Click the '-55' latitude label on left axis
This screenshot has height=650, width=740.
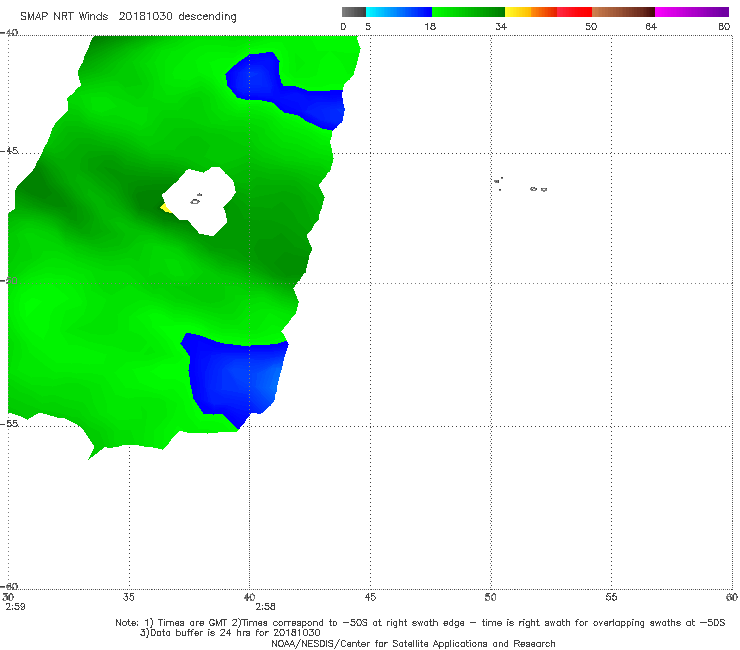click(x=9, y=424)
